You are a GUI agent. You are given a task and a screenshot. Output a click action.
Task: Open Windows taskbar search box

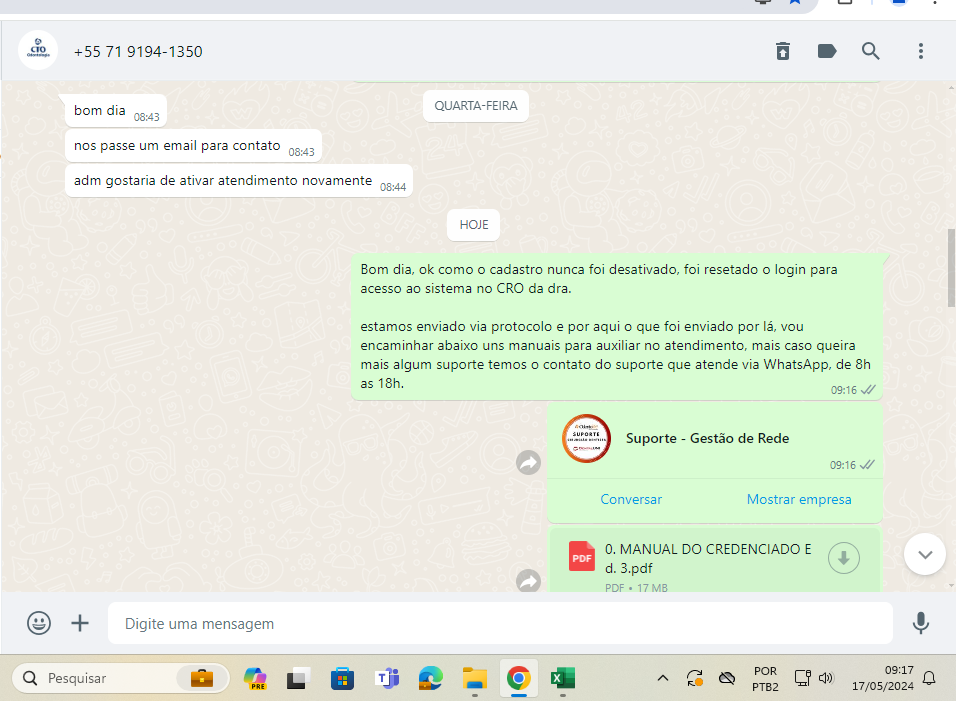coord(121,678)
